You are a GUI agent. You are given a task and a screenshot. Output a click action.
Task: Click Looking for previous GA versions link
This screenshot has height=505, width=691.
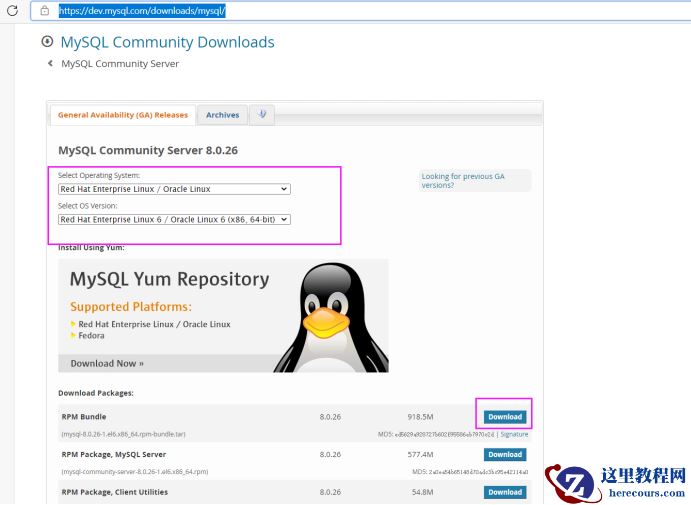coord(463,181)
